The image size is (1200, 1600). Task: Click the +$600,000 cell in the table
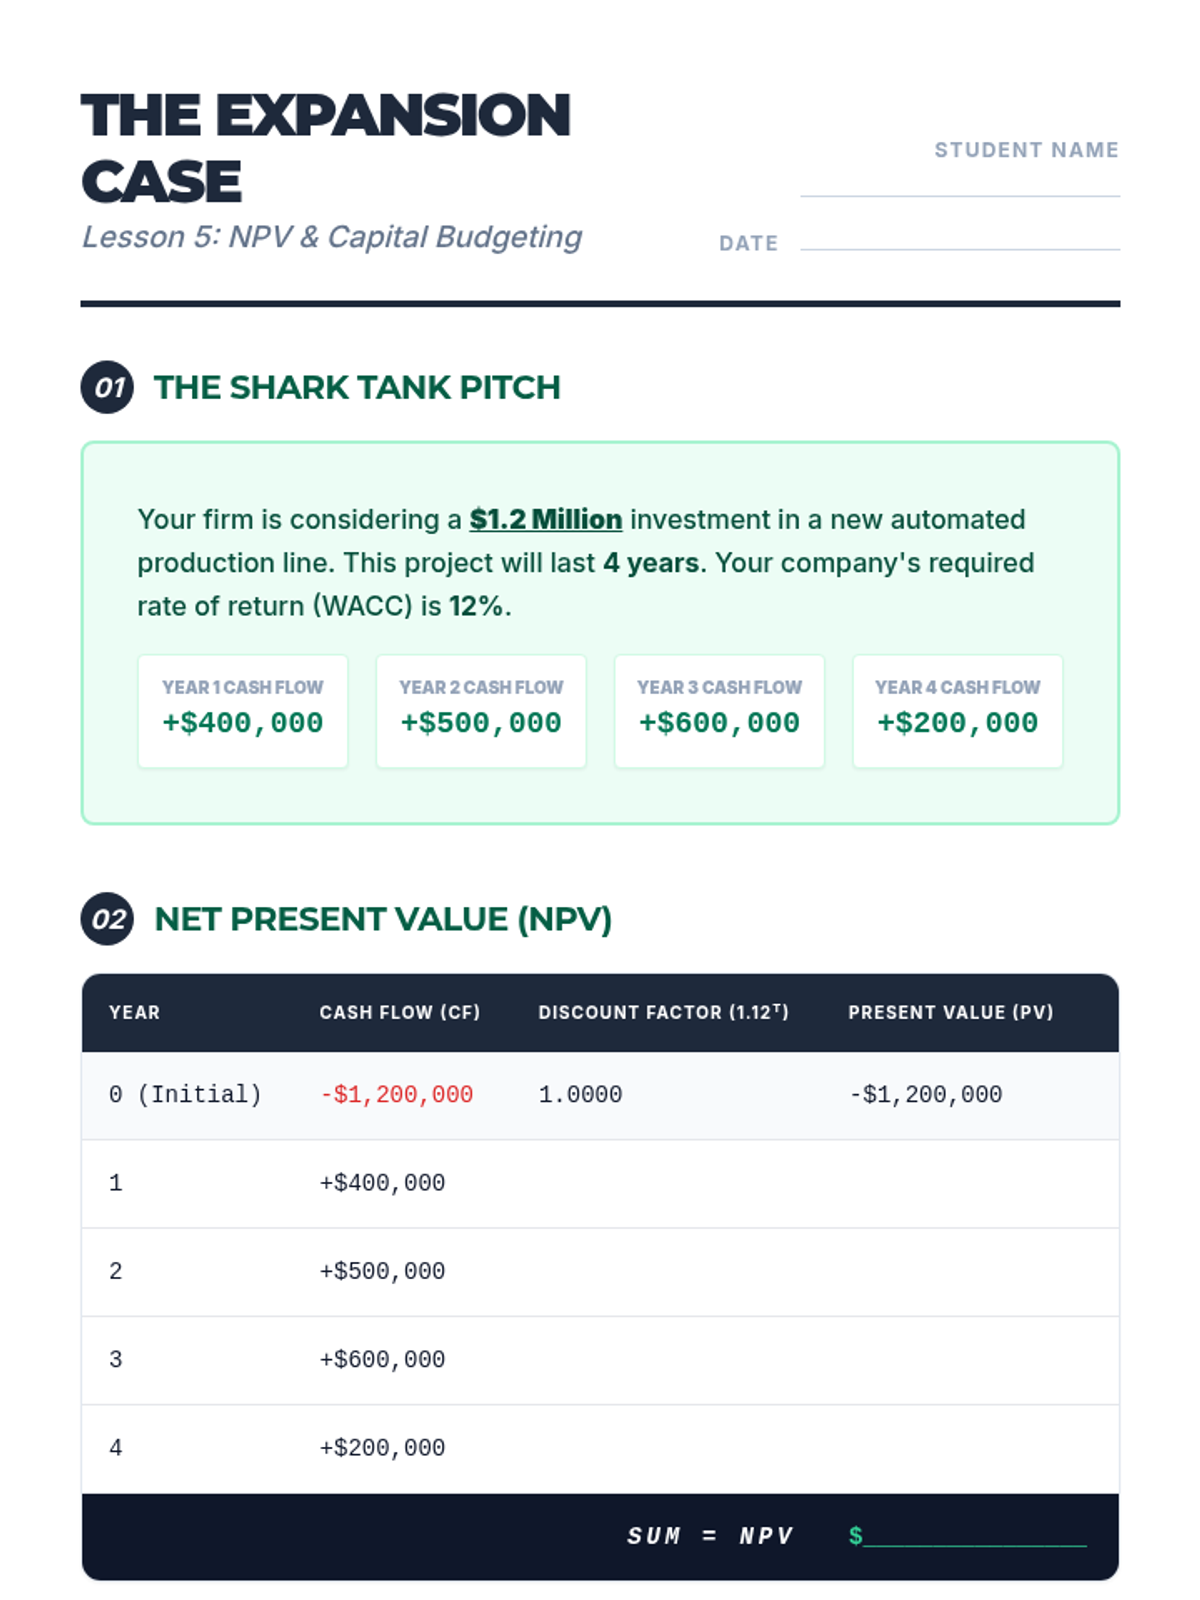382,1360
